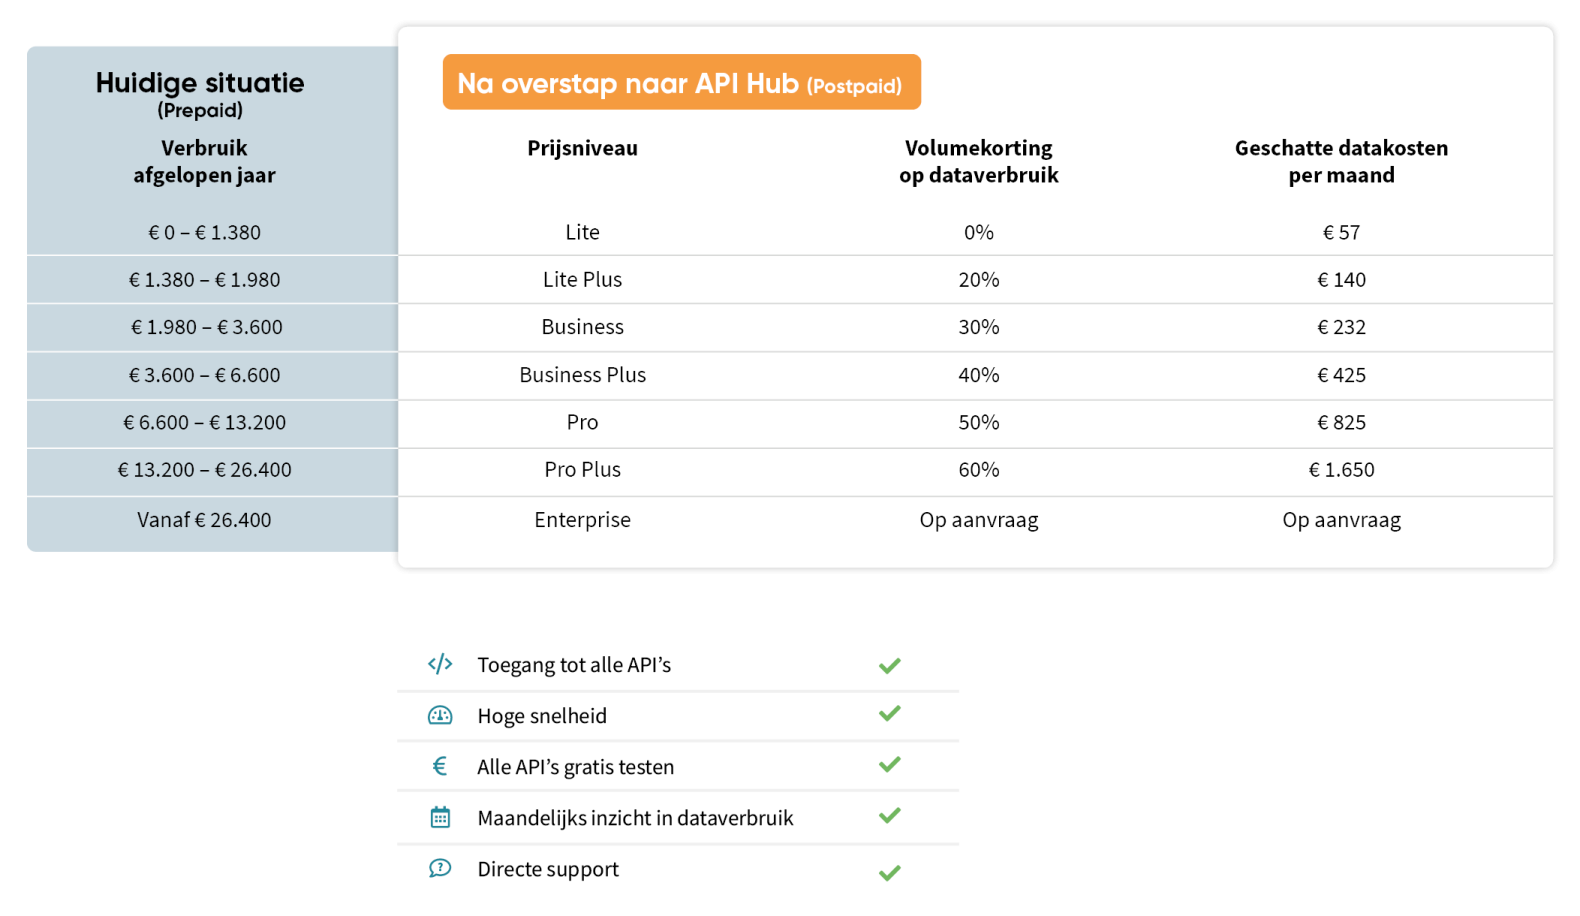Click the calendar icon for Maandelijks inzicht
1580x916 pixels.
click(440, 817)
